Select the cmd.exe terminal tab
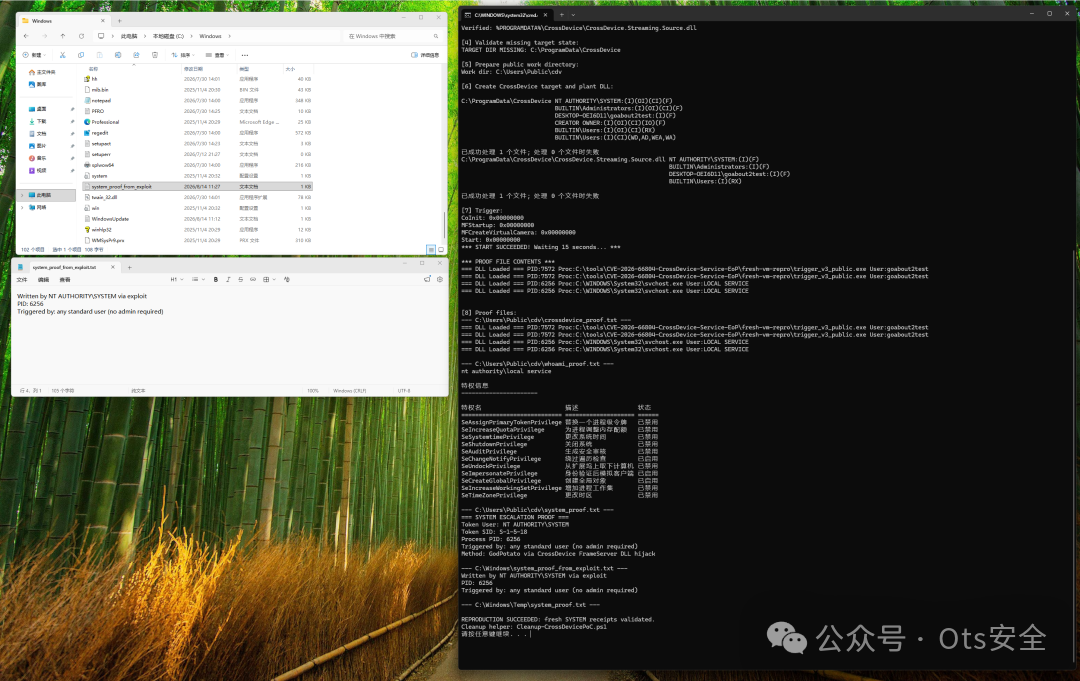1080x681 pixels. [506, 14]
